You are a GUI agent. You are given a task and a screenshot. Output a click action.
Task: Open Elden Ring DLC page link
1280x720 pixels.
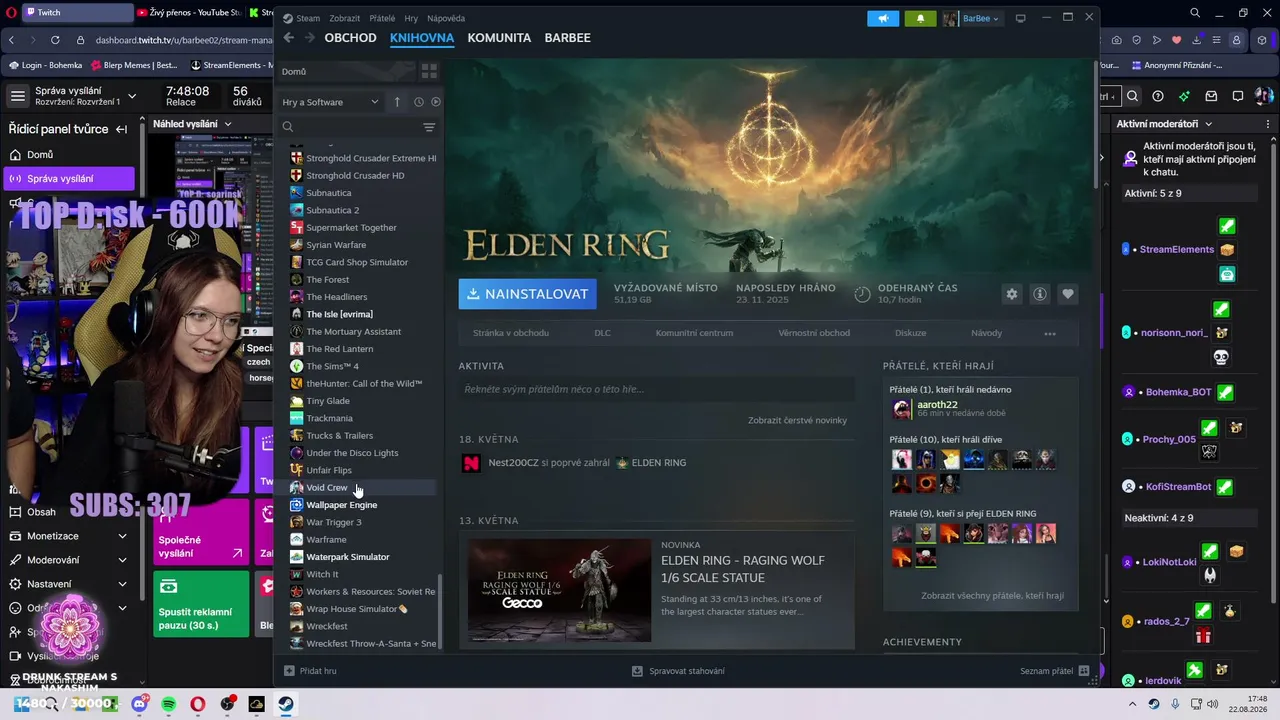pos(602,333)
